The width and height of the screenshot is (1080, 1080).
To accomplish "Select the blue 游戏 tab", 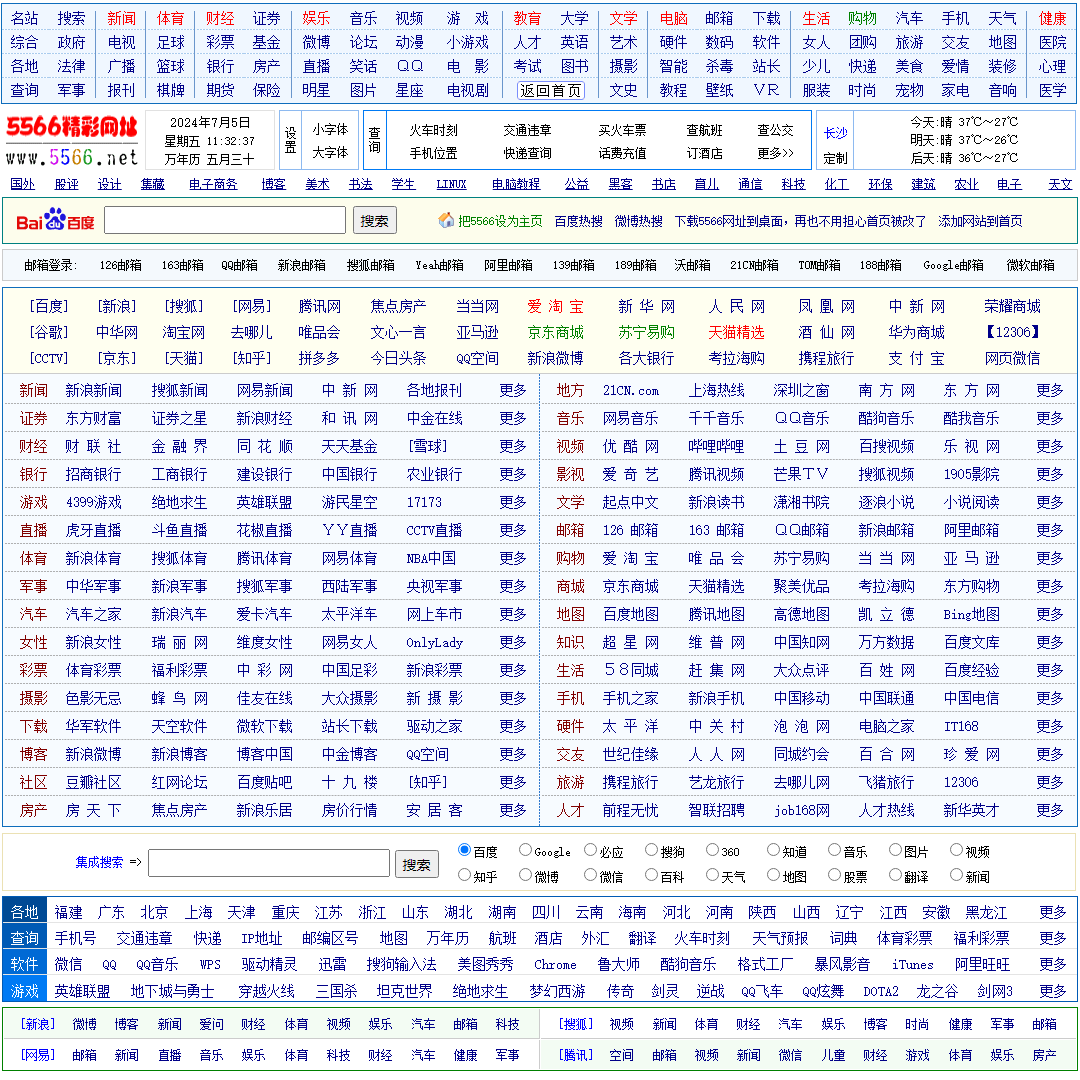I will [25, 990].
